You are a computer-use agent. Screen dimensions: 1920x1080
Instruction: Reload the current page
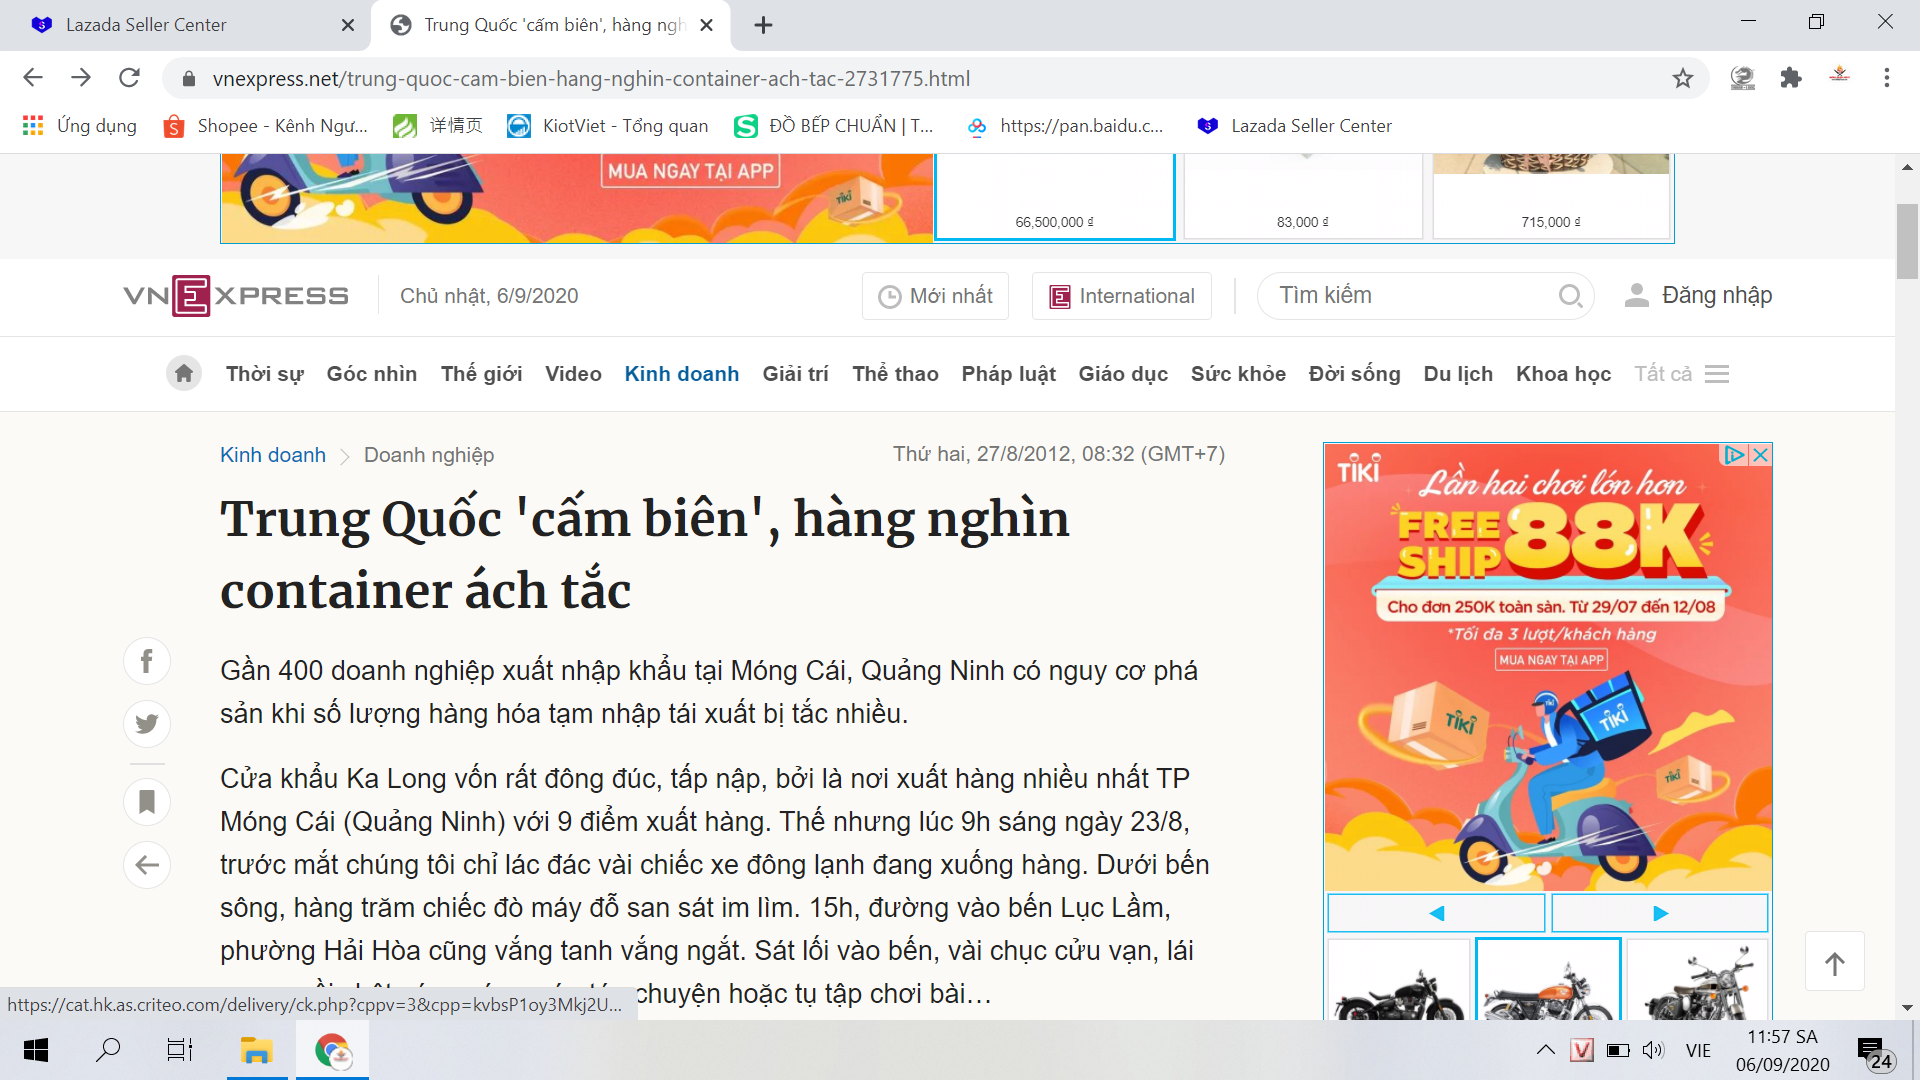click(129, 78)
